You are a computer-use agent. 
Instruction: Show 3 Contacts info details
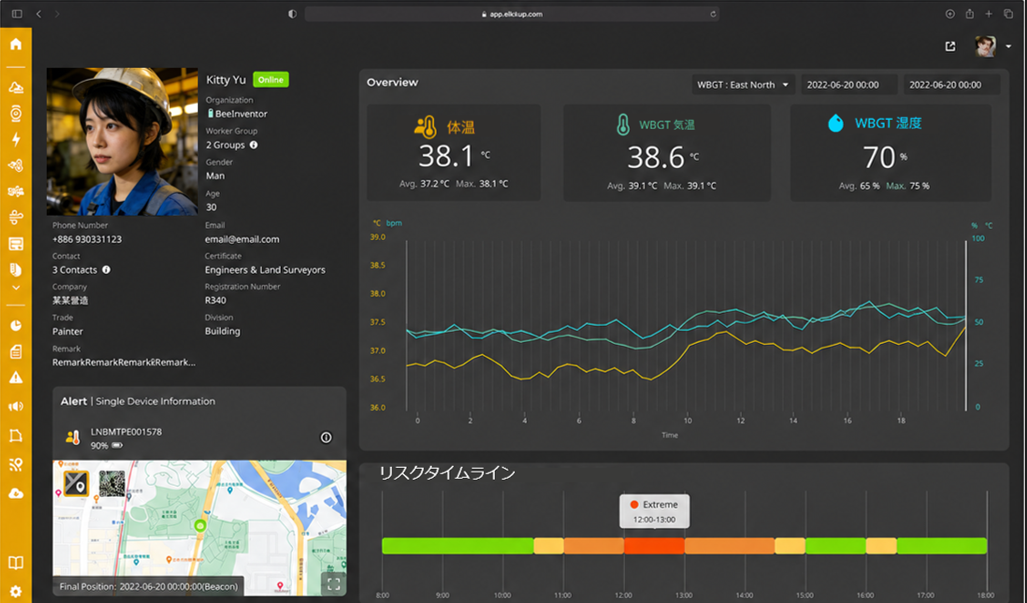[x=106, y=269]
